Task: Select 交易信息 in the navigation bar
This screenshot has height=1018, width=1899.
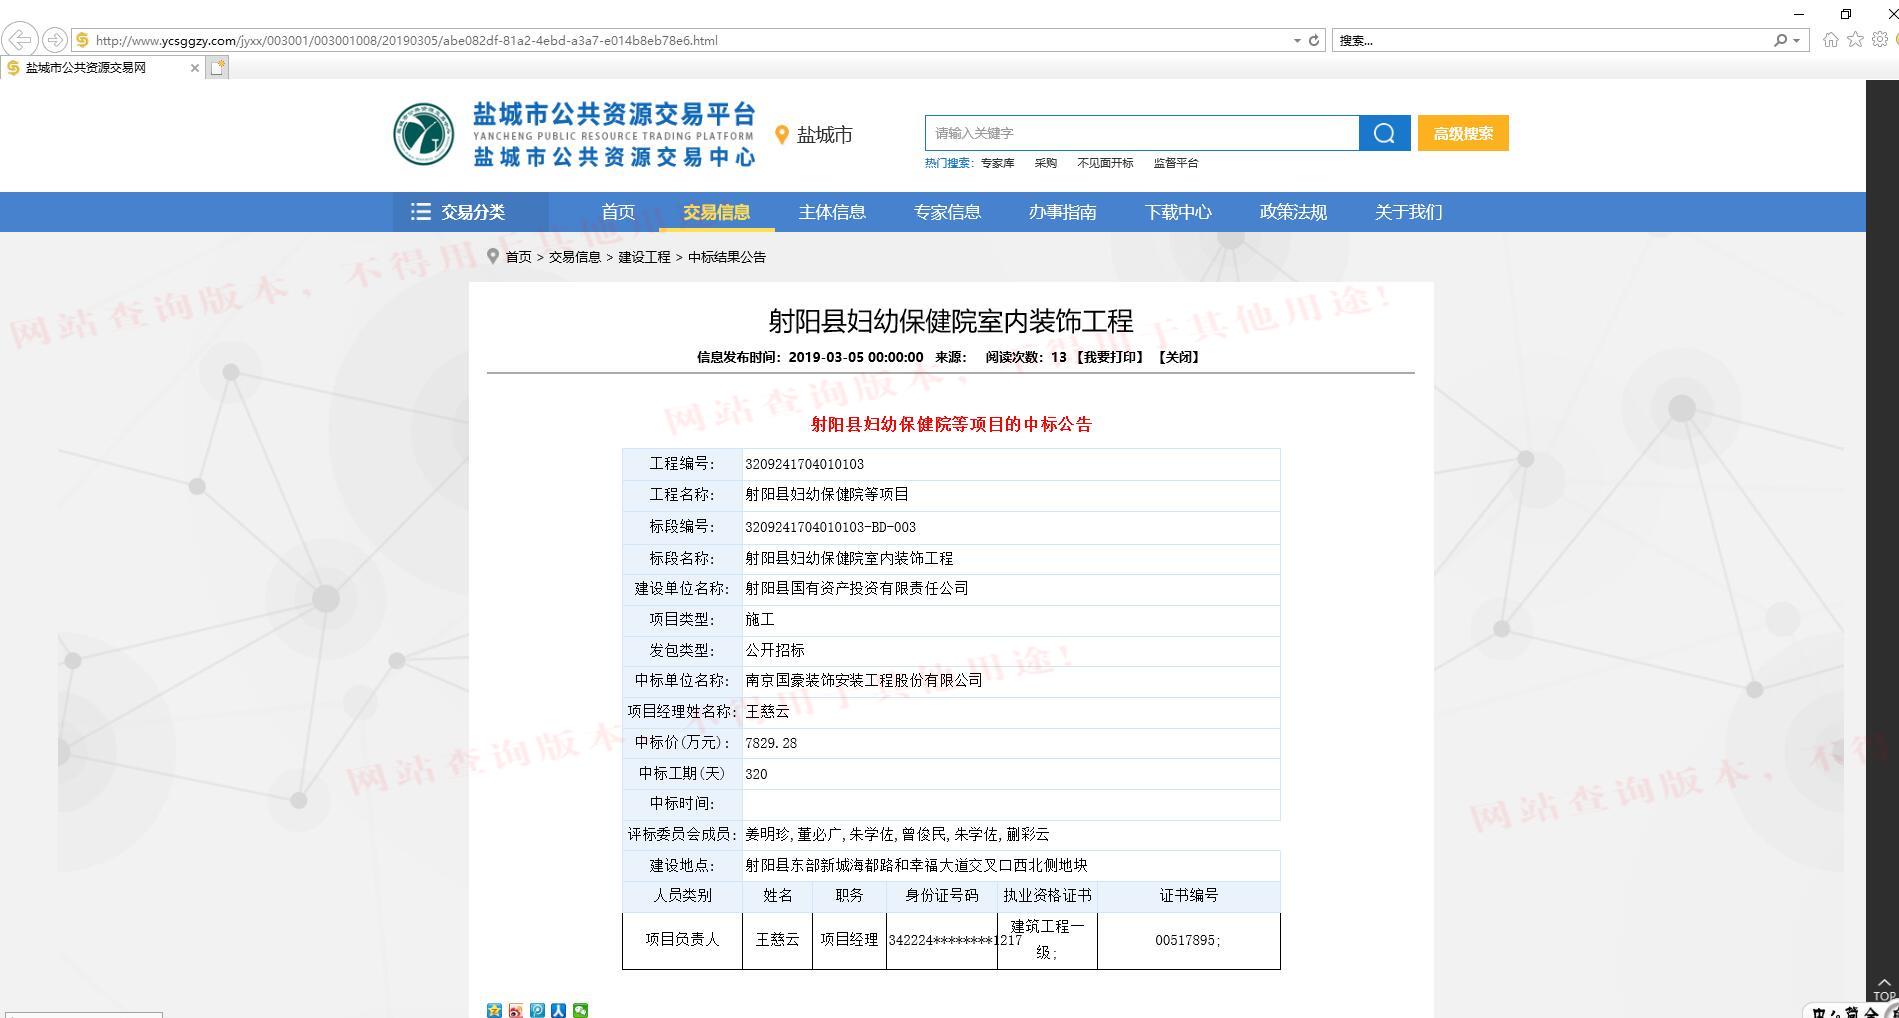Action: (717, 212)
